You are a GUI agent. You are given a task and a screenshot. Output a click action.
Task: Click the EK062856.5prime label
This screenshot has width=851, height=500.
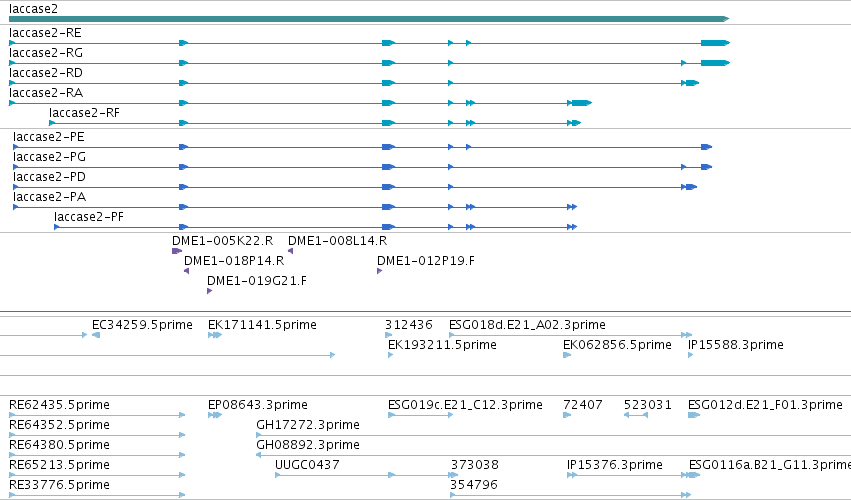click(x=617, y=345)
